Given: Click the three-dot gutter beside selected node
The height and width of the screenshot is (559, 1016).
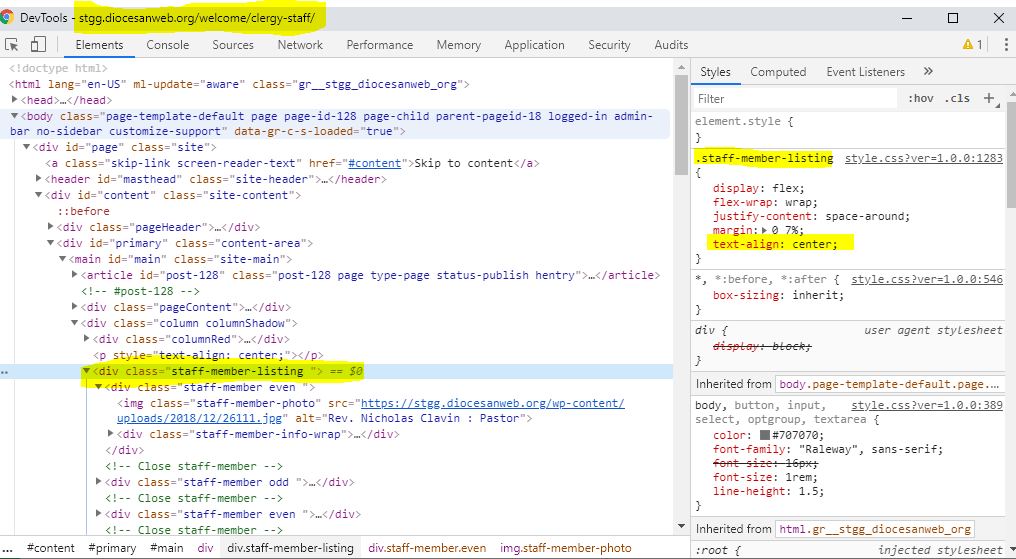Looking at the screenshot, I should tap(5, 372).
